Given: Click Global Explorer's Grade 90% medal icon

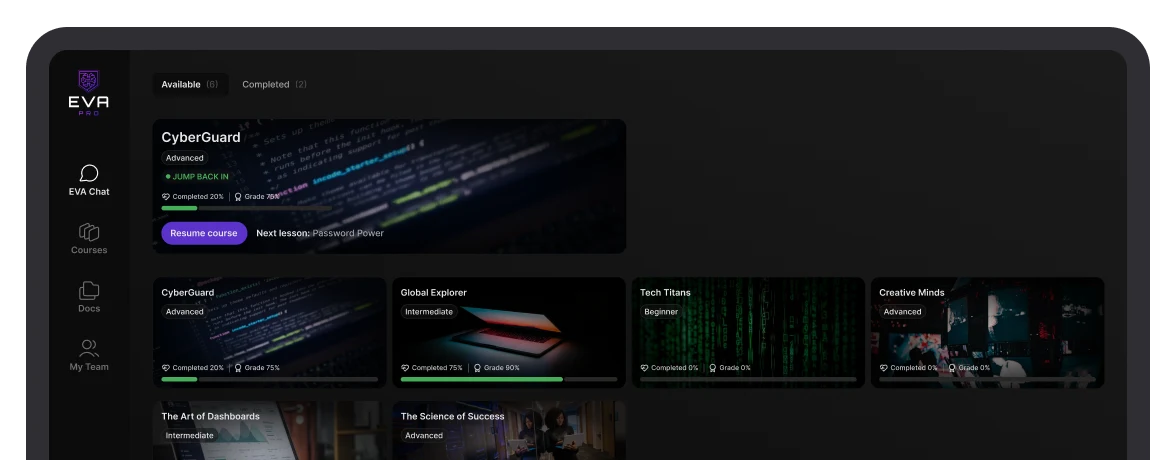Looking at the screenshot, I should pos(478,368).
